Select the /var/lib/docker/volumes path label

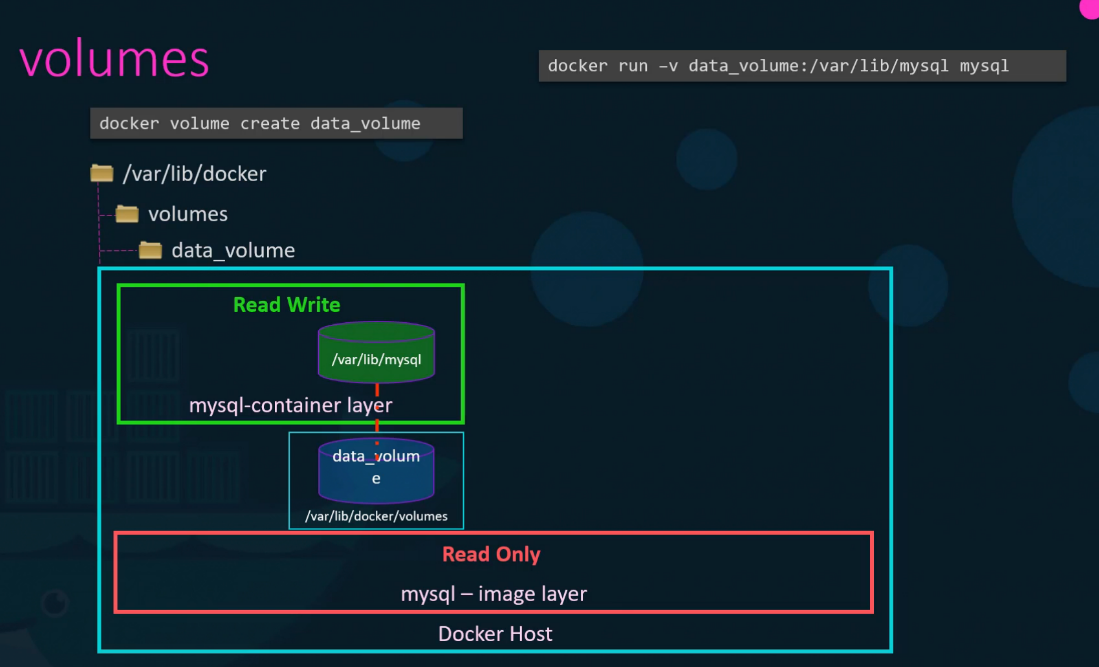(375, 517)
